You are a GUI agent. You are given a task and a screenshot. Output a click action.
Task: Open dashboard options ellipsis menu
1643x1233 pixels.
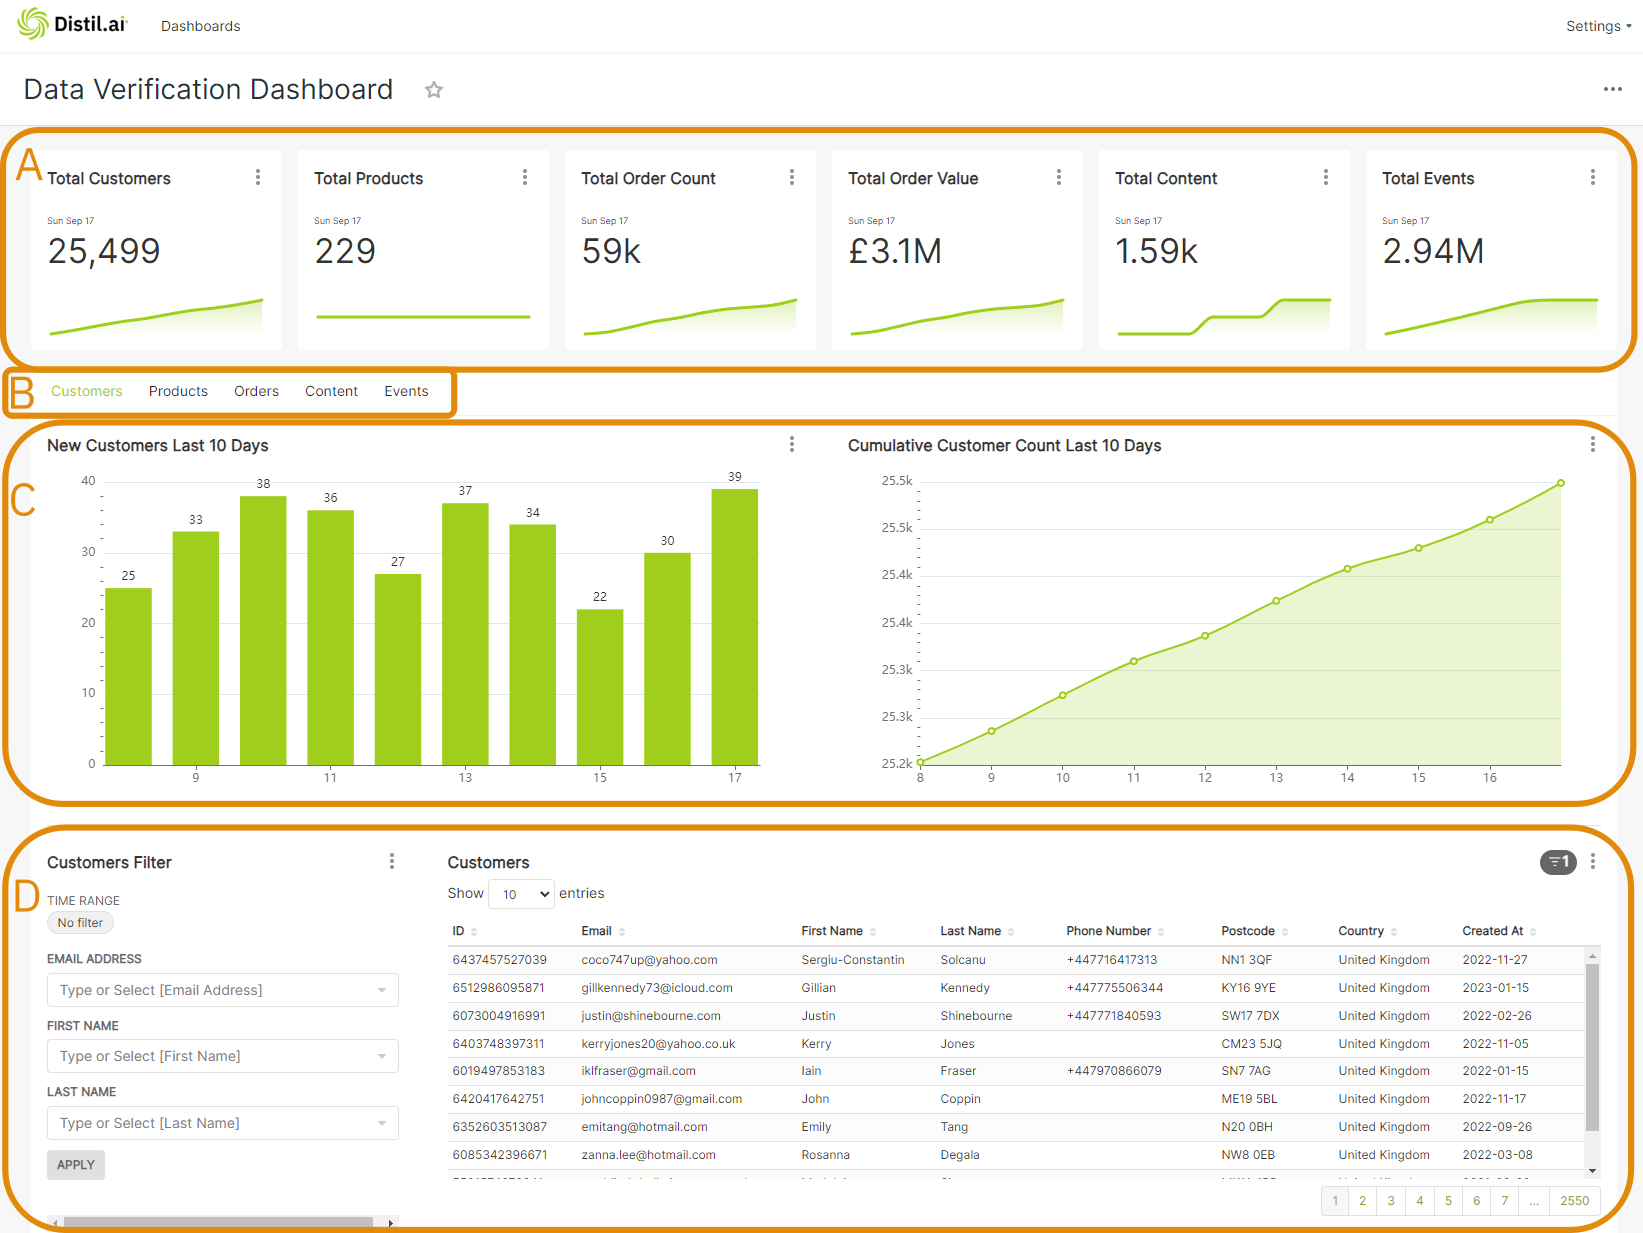(x=1612, y=89)
